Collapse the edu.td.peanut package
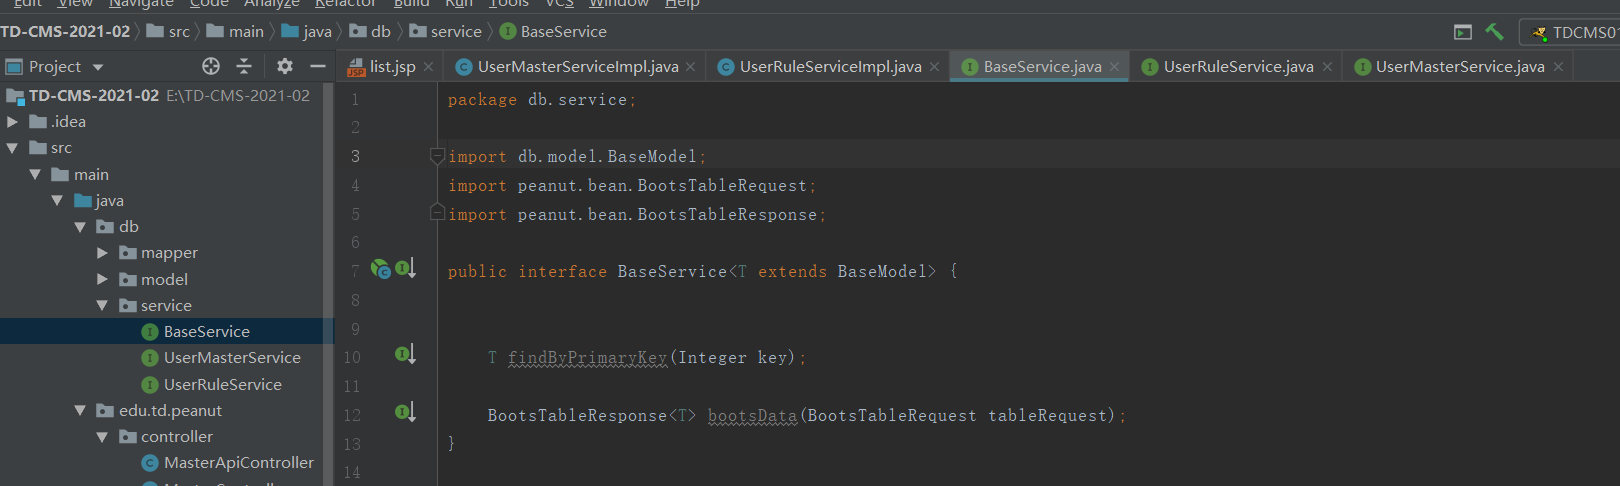This screenshot has width=1620, height=486. (80, 410)
